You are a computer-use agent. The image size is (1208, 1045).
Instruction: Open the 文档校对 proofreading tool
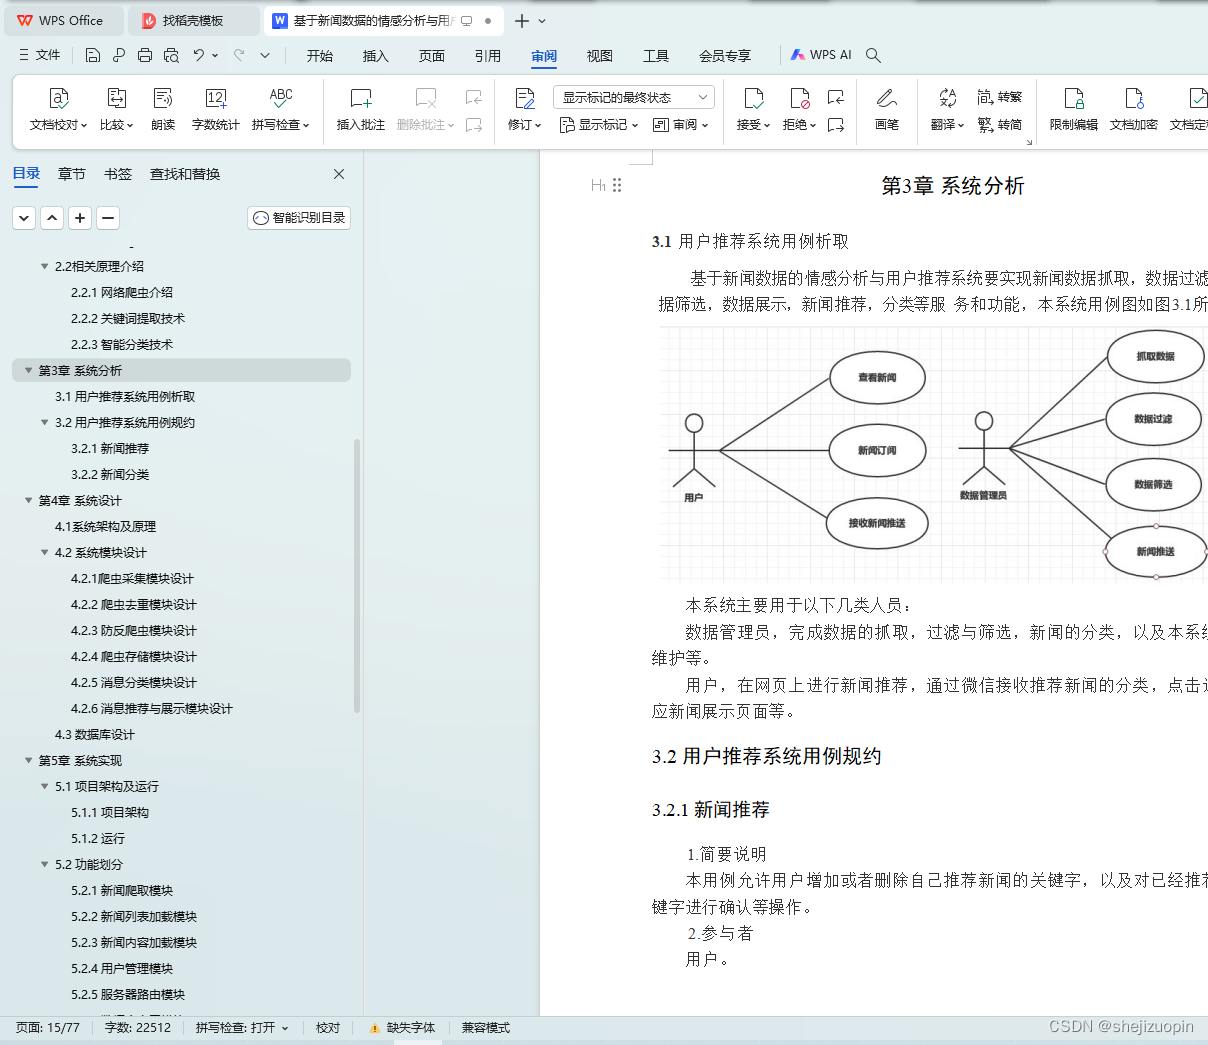pos(58,110)
